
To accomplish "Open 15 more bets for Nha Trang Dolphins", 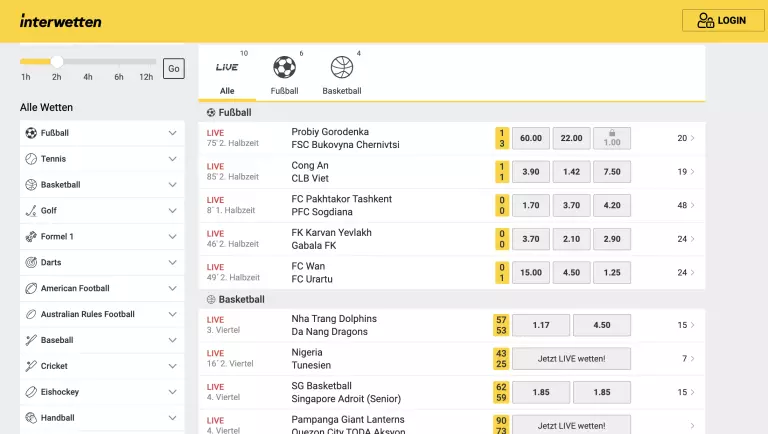I will (686, 325).
